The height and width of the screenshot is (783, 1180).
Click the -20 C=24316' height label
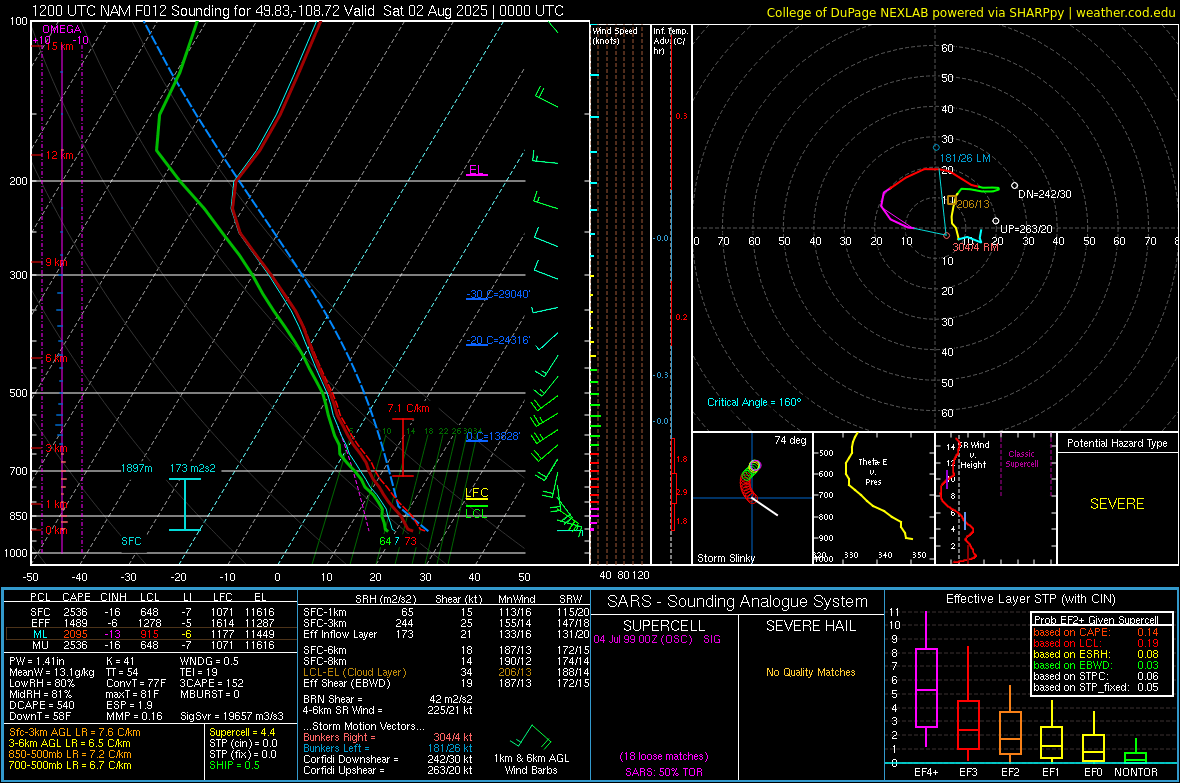[498, 340]
